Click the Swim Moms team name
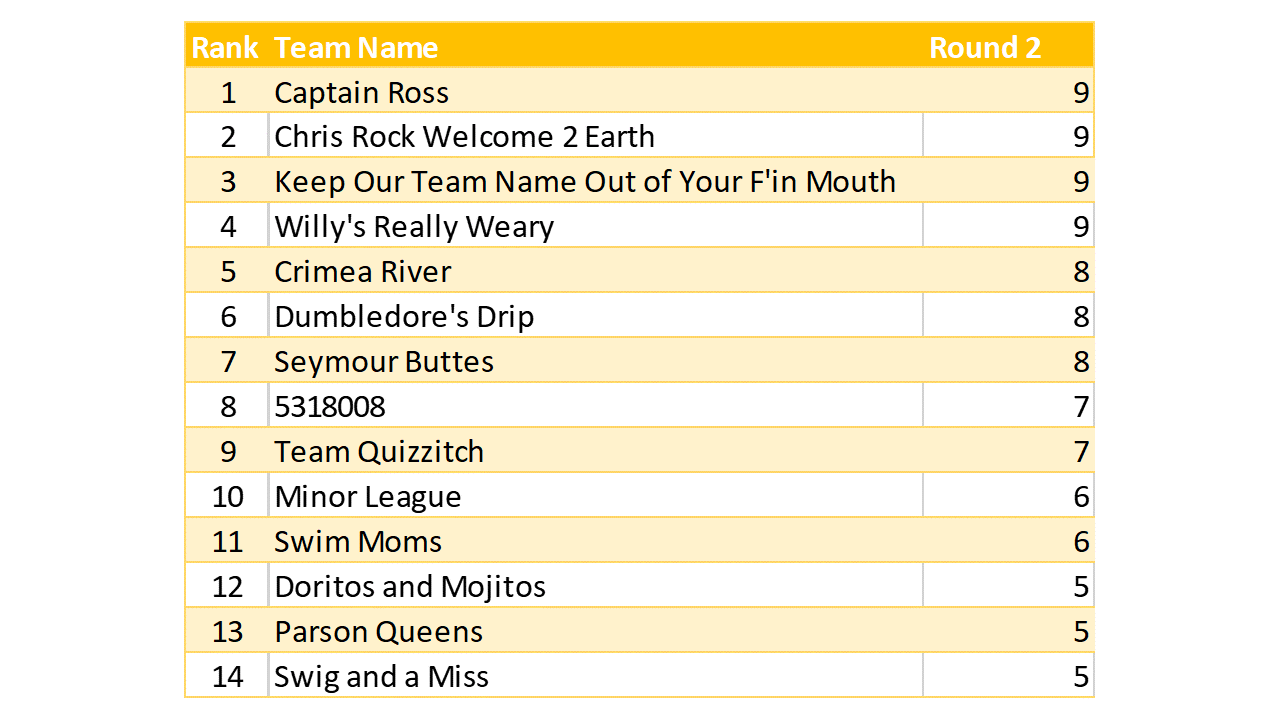The height and width of the screenshot is (720, 1280). [358, 541]
